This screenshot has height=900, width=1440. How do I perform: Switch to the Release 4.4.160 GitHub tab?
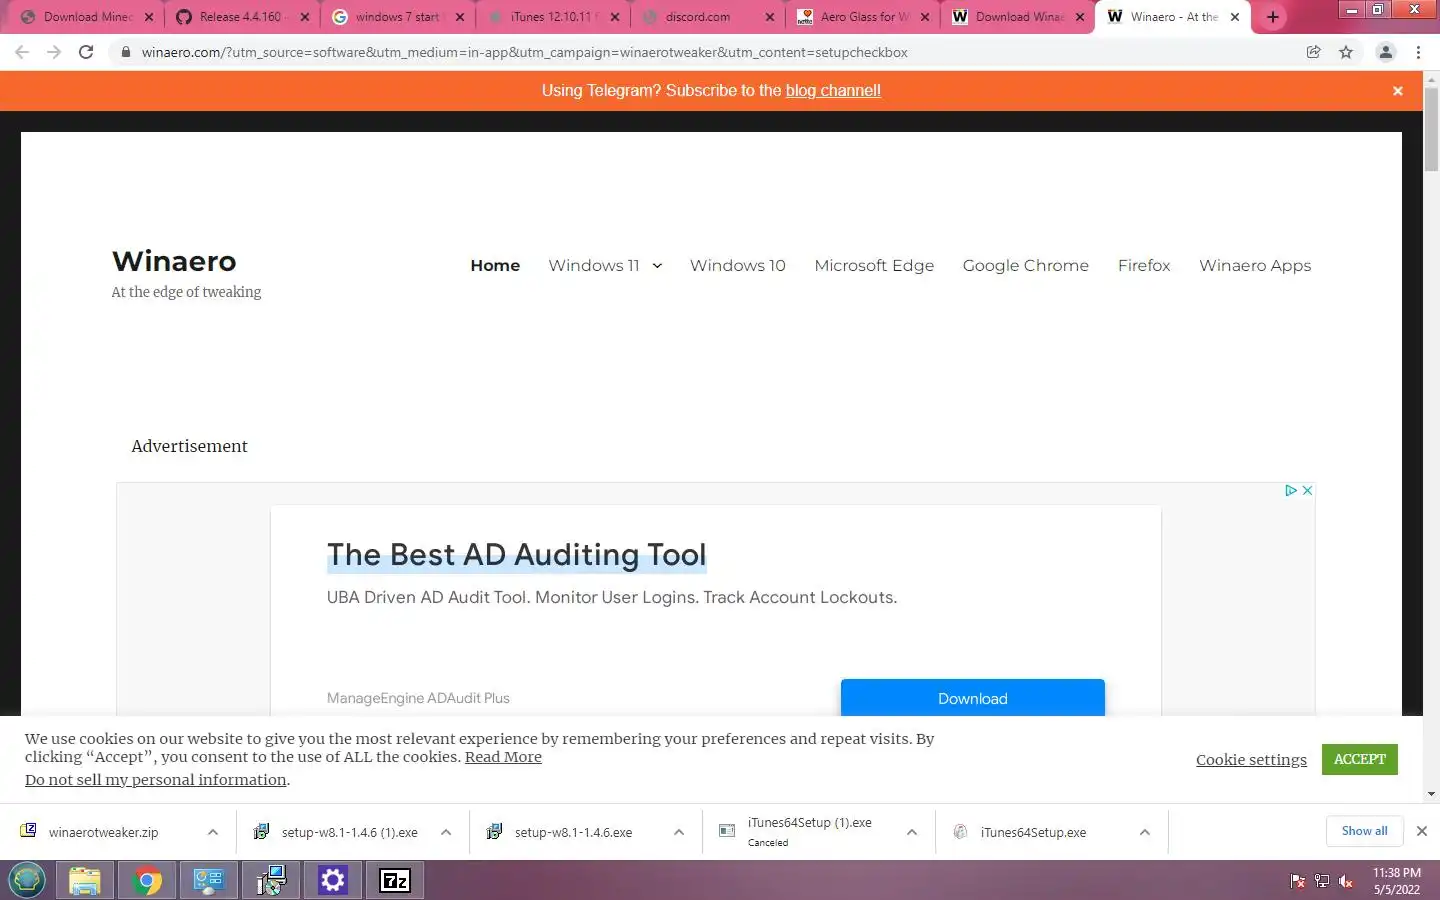(x=240, y=17)
